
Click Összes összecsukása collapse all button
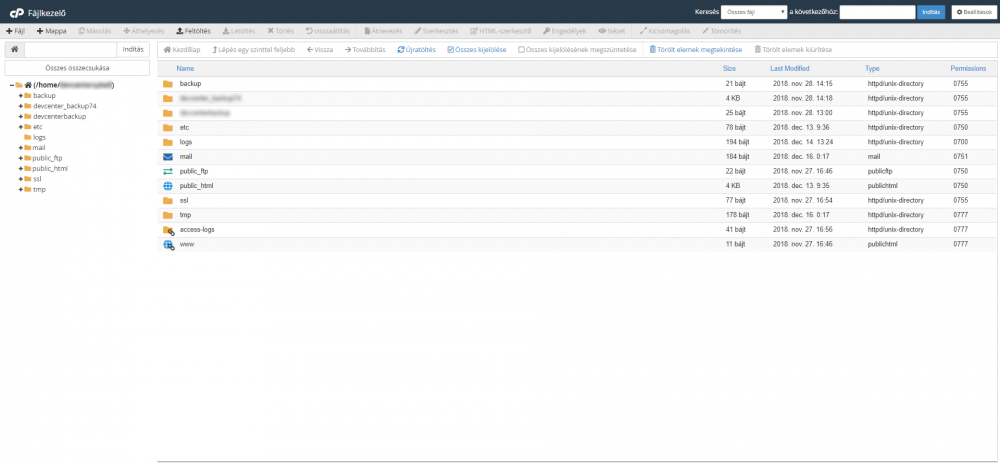(77, 68)
